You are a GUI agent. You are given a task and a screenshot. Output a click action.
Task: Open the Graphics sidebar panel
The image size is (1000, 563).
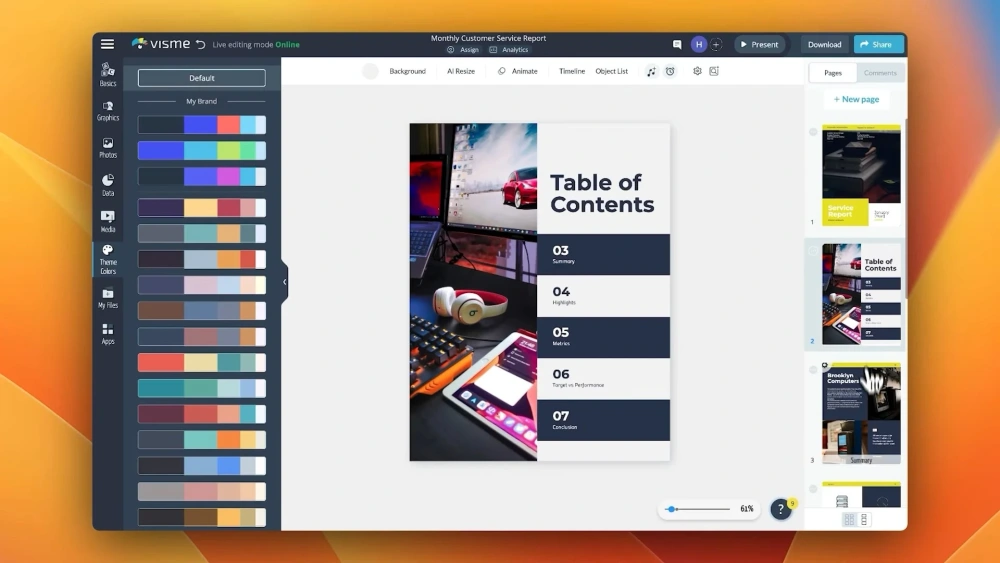108,111
